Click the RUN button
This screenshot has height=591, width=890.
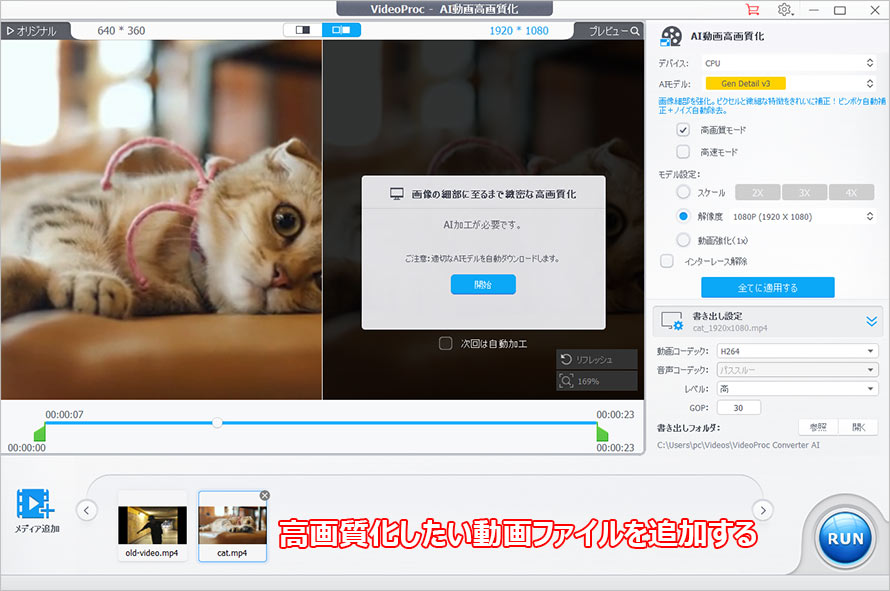point(845,538)
